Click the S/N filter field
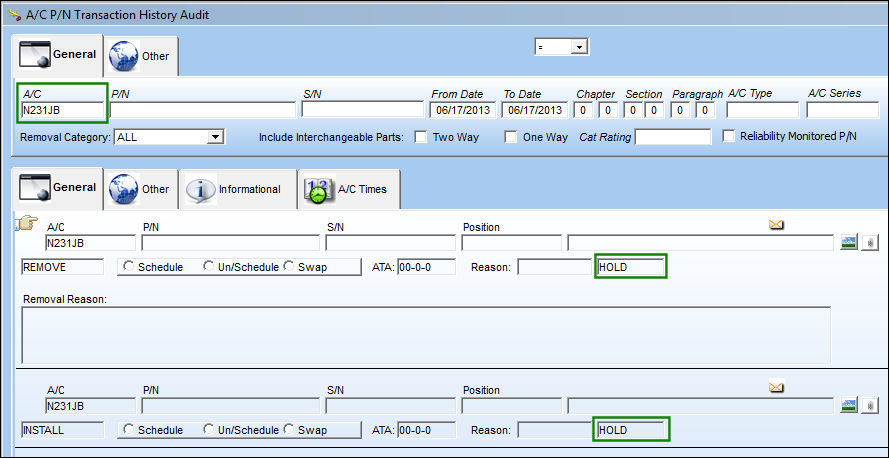 363,110
